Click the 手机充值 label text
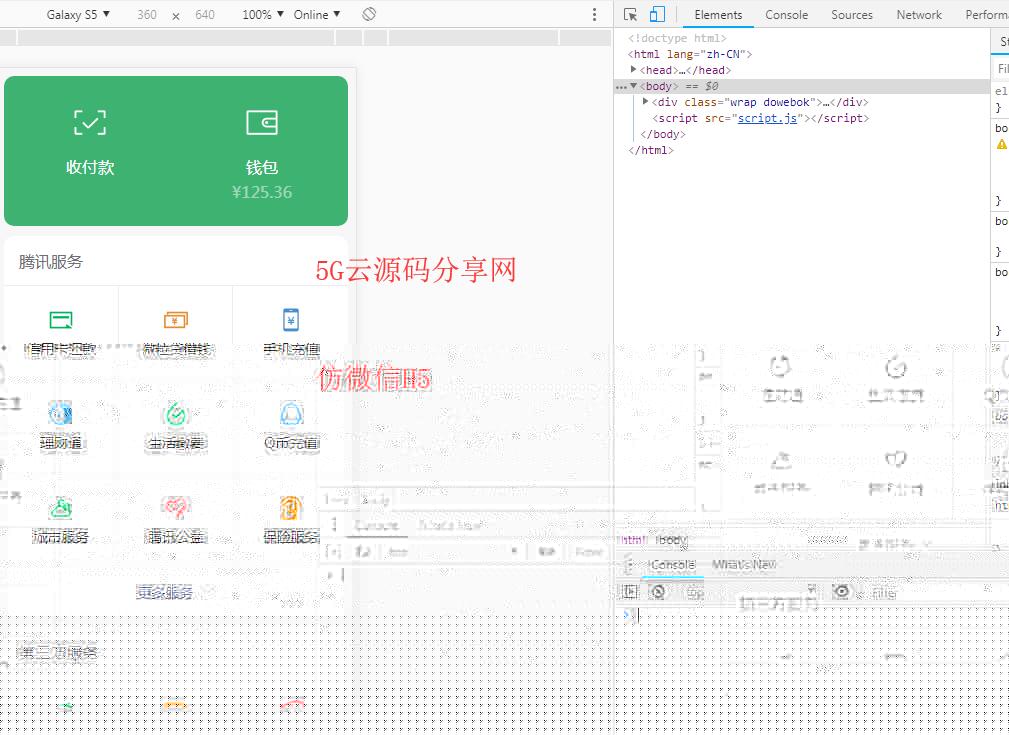This screenshot has height=735, width=1009. point(292,349)
